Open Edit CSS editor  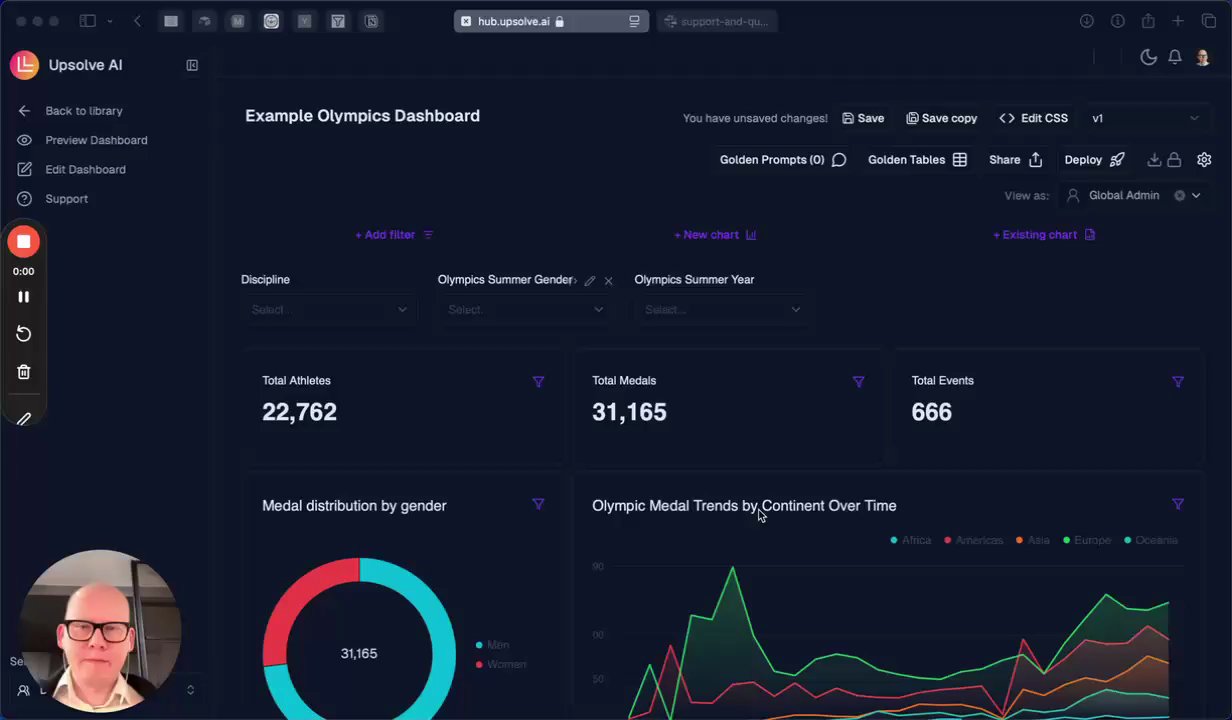1034,118
